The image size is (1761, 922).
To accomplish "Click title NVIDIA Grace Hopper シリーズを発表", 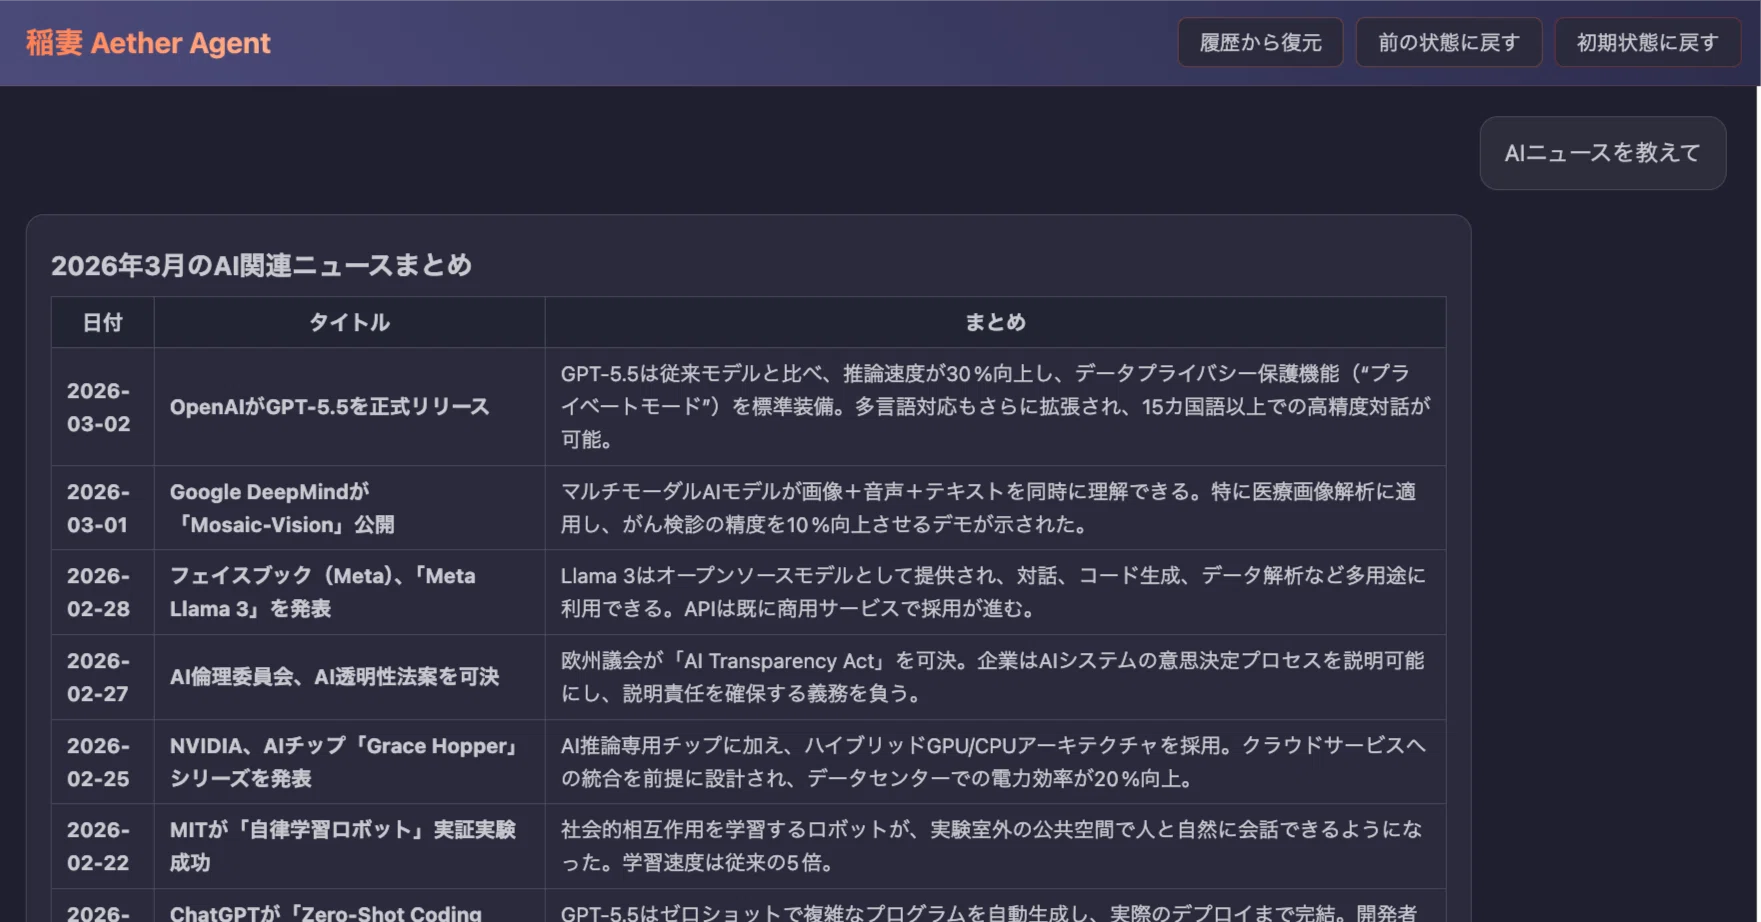I will coord(345,762).
